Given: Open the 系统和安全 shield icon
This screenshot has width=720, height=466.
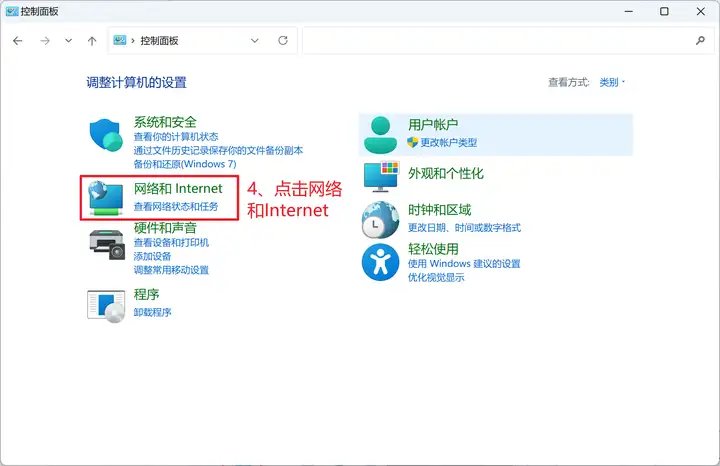Looking at the screenshot, I should (x=106, y=135).
